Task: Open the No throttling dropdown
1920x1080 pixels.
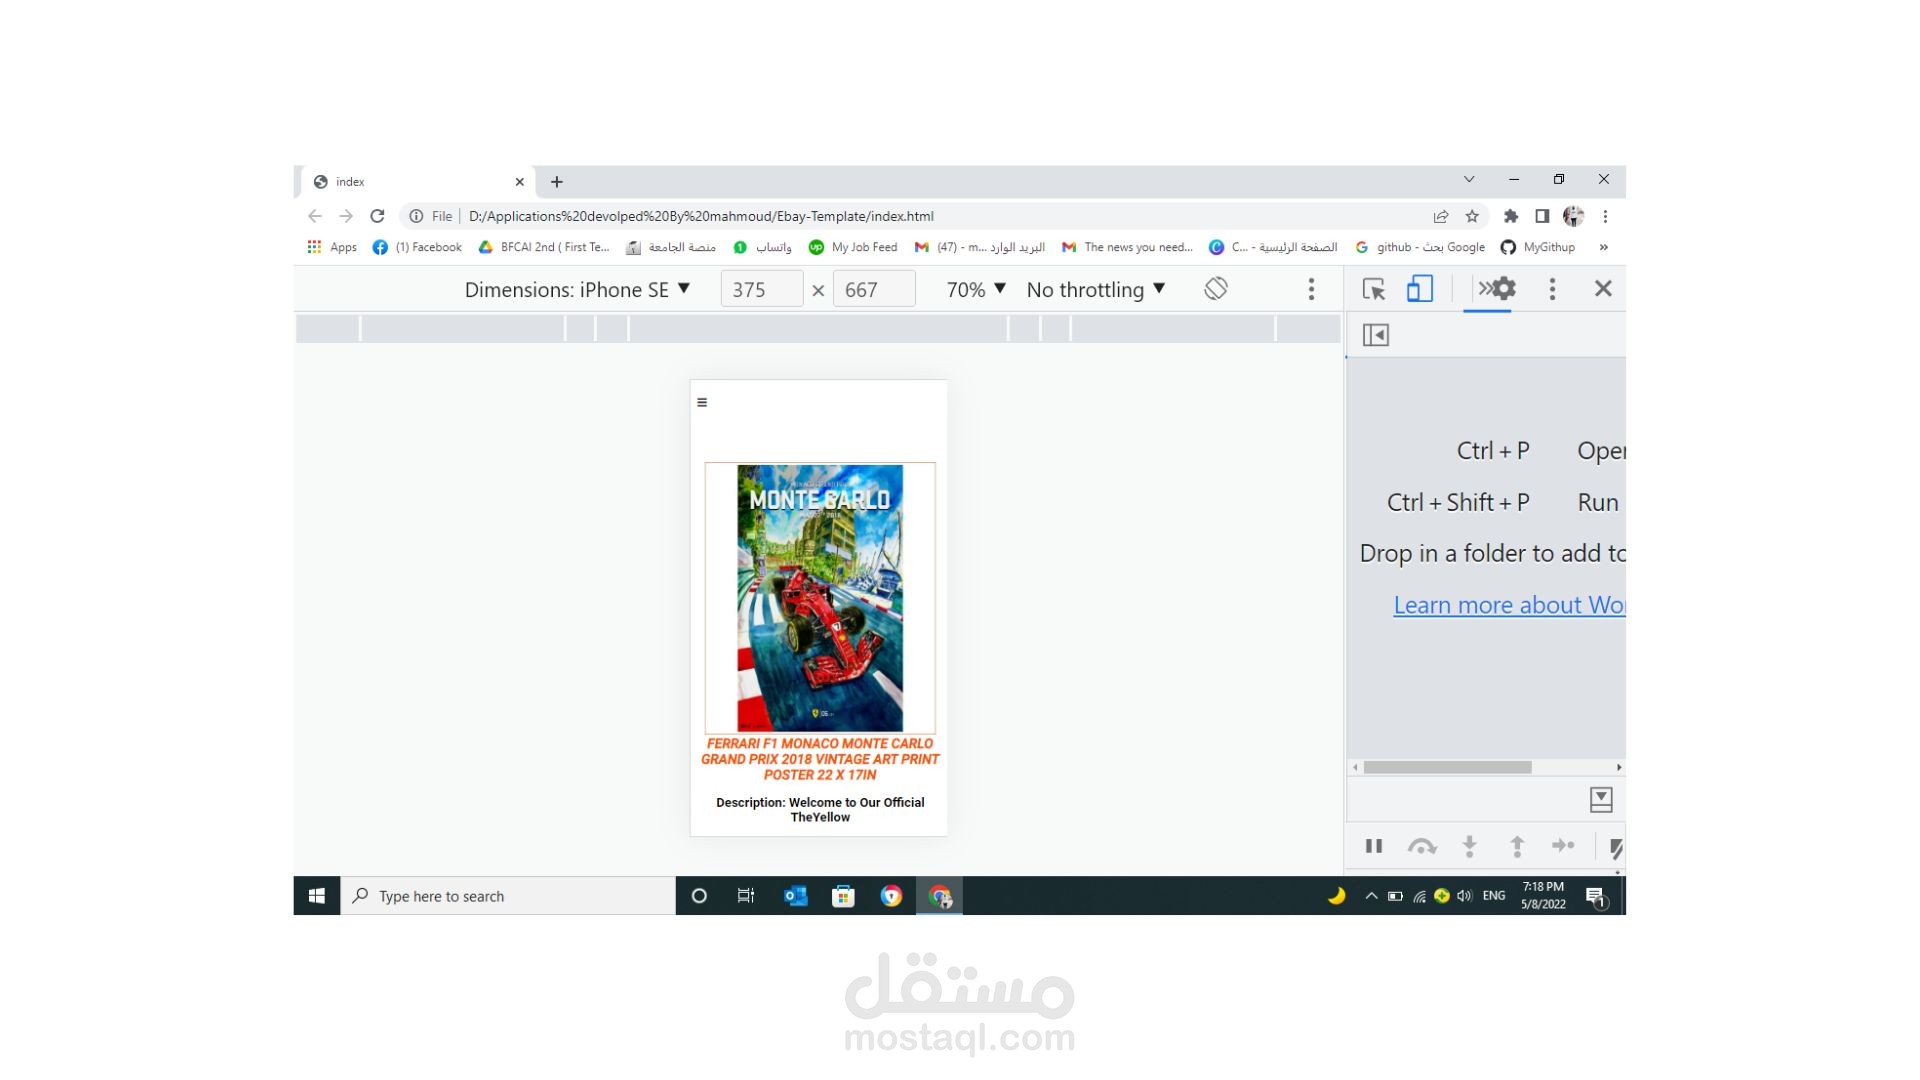Action: [1096, 290]
